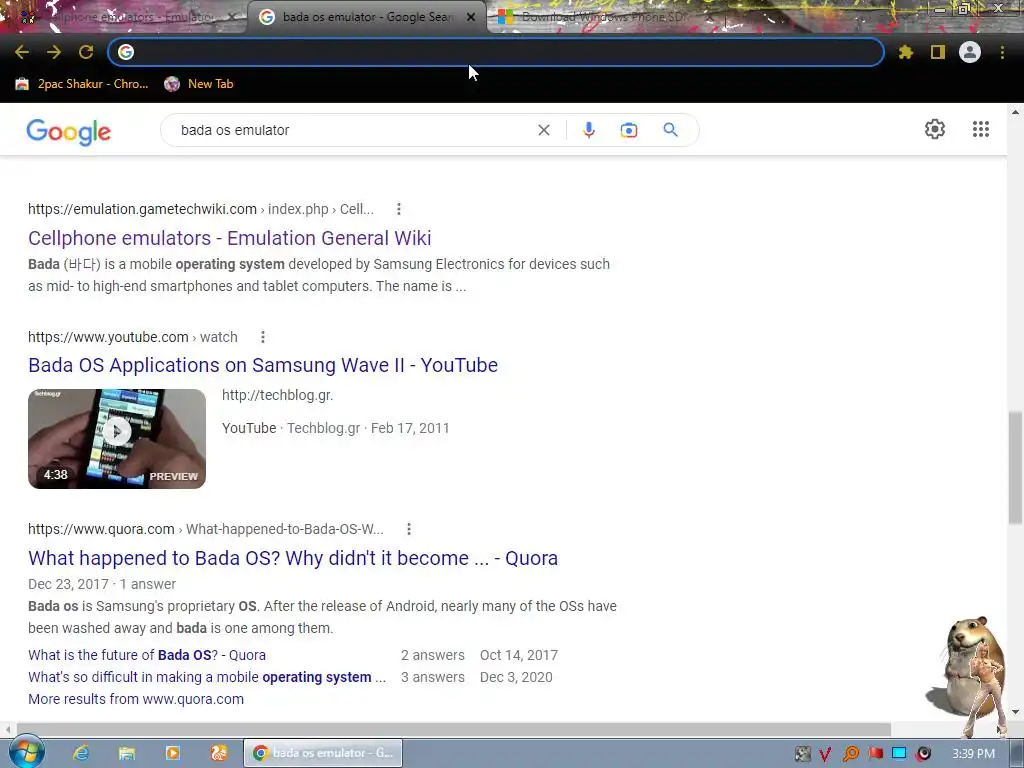
Task: Clear the search box with the X icon
Action: tap(543, 130)
